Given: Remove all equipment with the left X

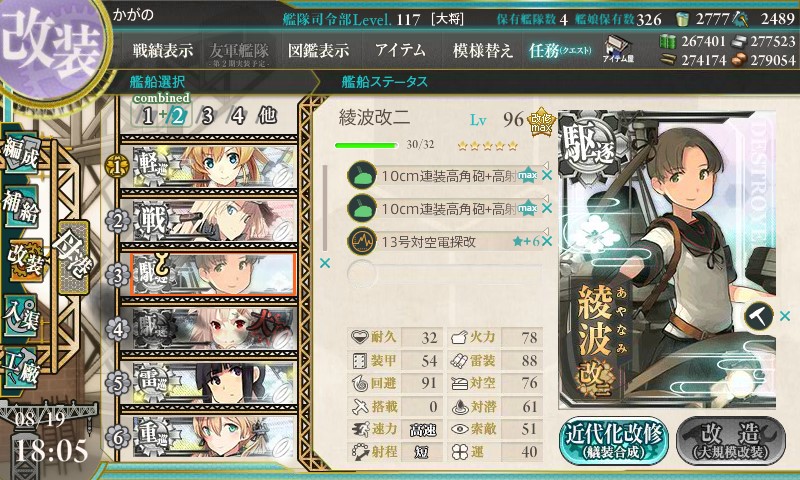Looking at the screenshot, I should [324, 263].
